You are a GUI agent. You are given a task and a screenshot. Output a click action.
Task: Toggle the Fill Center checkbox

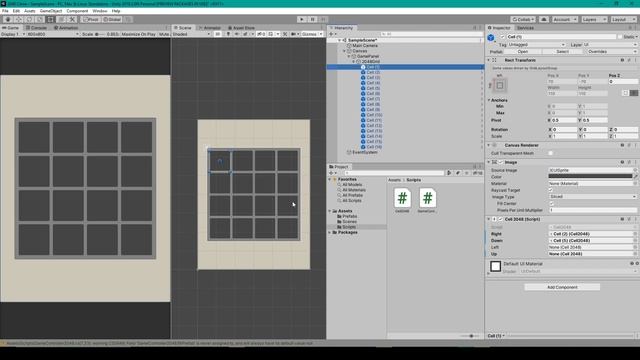552,203
